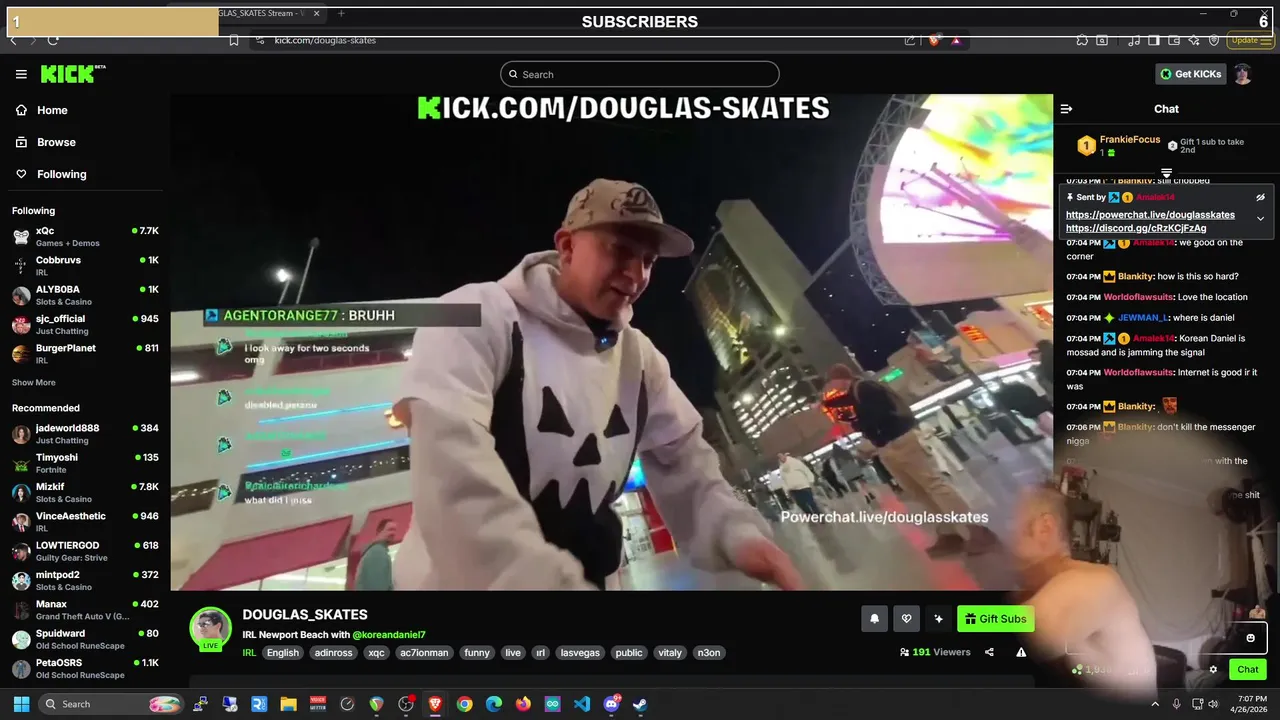Collapse the chat panel arrow icon

[1066, 109]
